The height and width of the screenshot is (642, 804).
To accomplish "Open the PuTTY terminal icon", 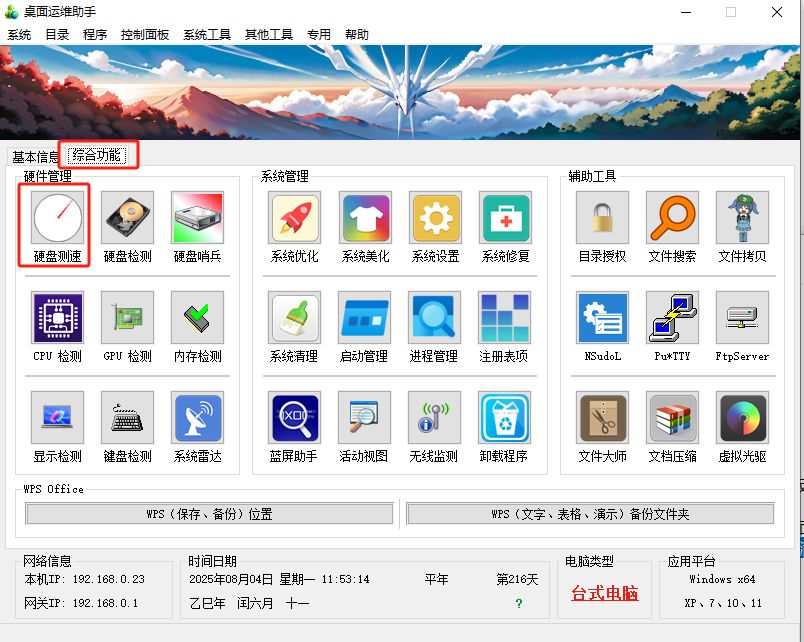I will click(672, 317).
